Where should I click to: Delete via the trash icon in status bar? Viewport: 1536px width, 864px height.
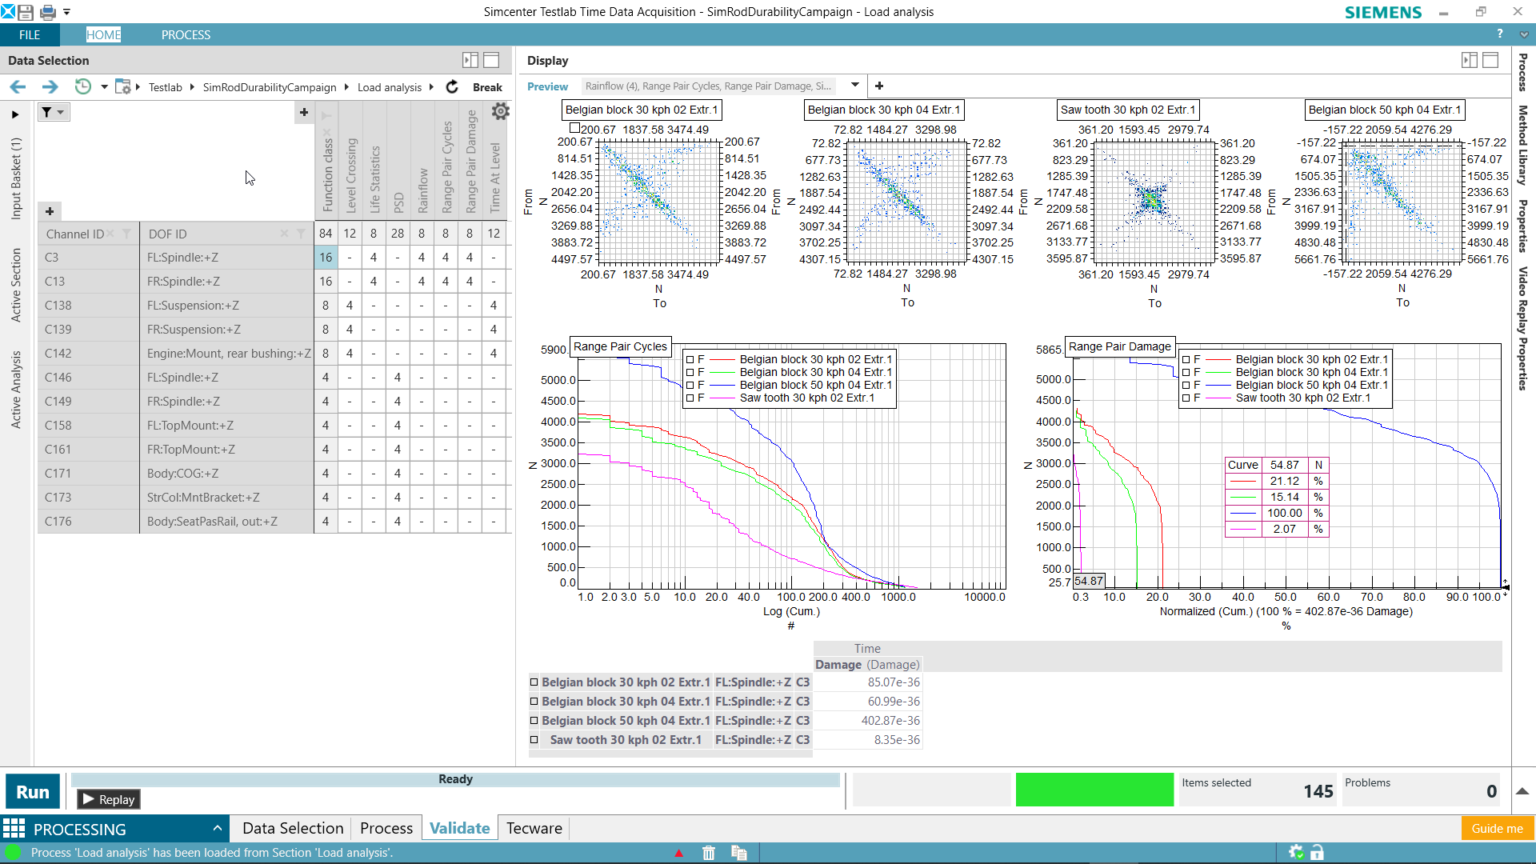[x=709, y=852]
